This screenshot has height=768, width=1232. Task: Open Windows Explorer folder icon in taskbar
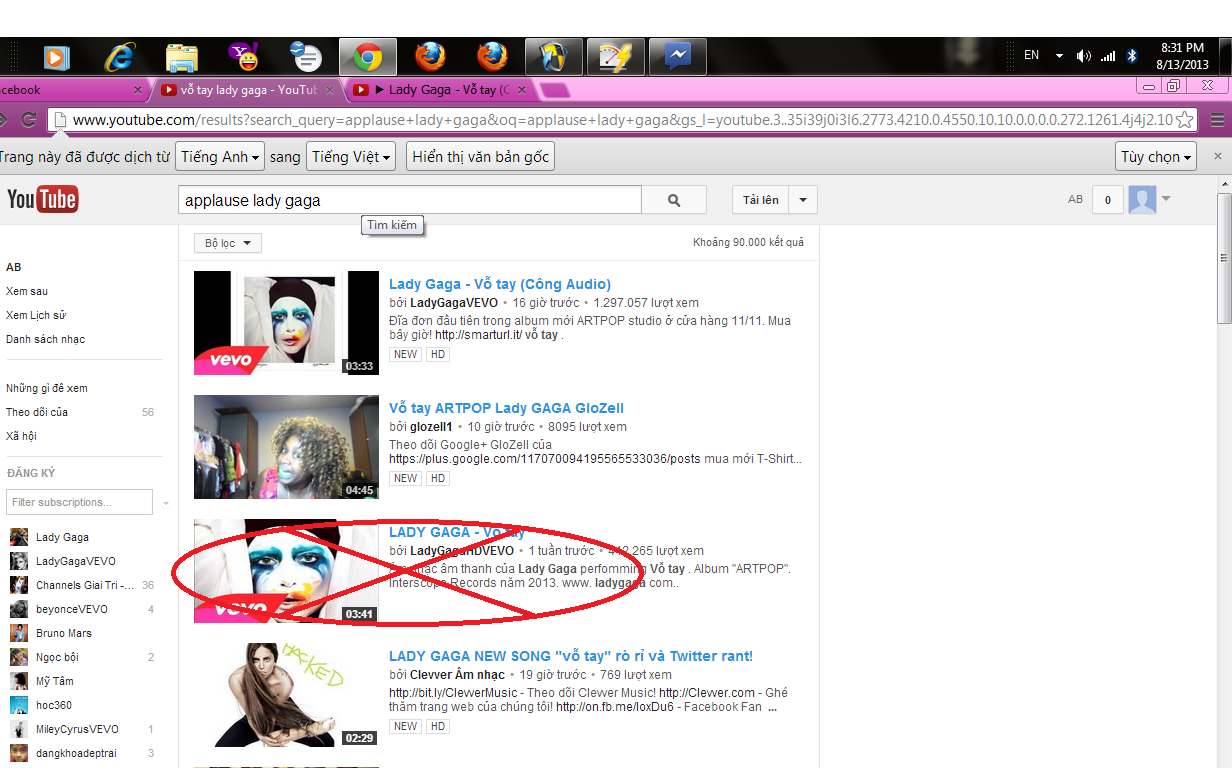pyautogui.click(x=181, y=57)
